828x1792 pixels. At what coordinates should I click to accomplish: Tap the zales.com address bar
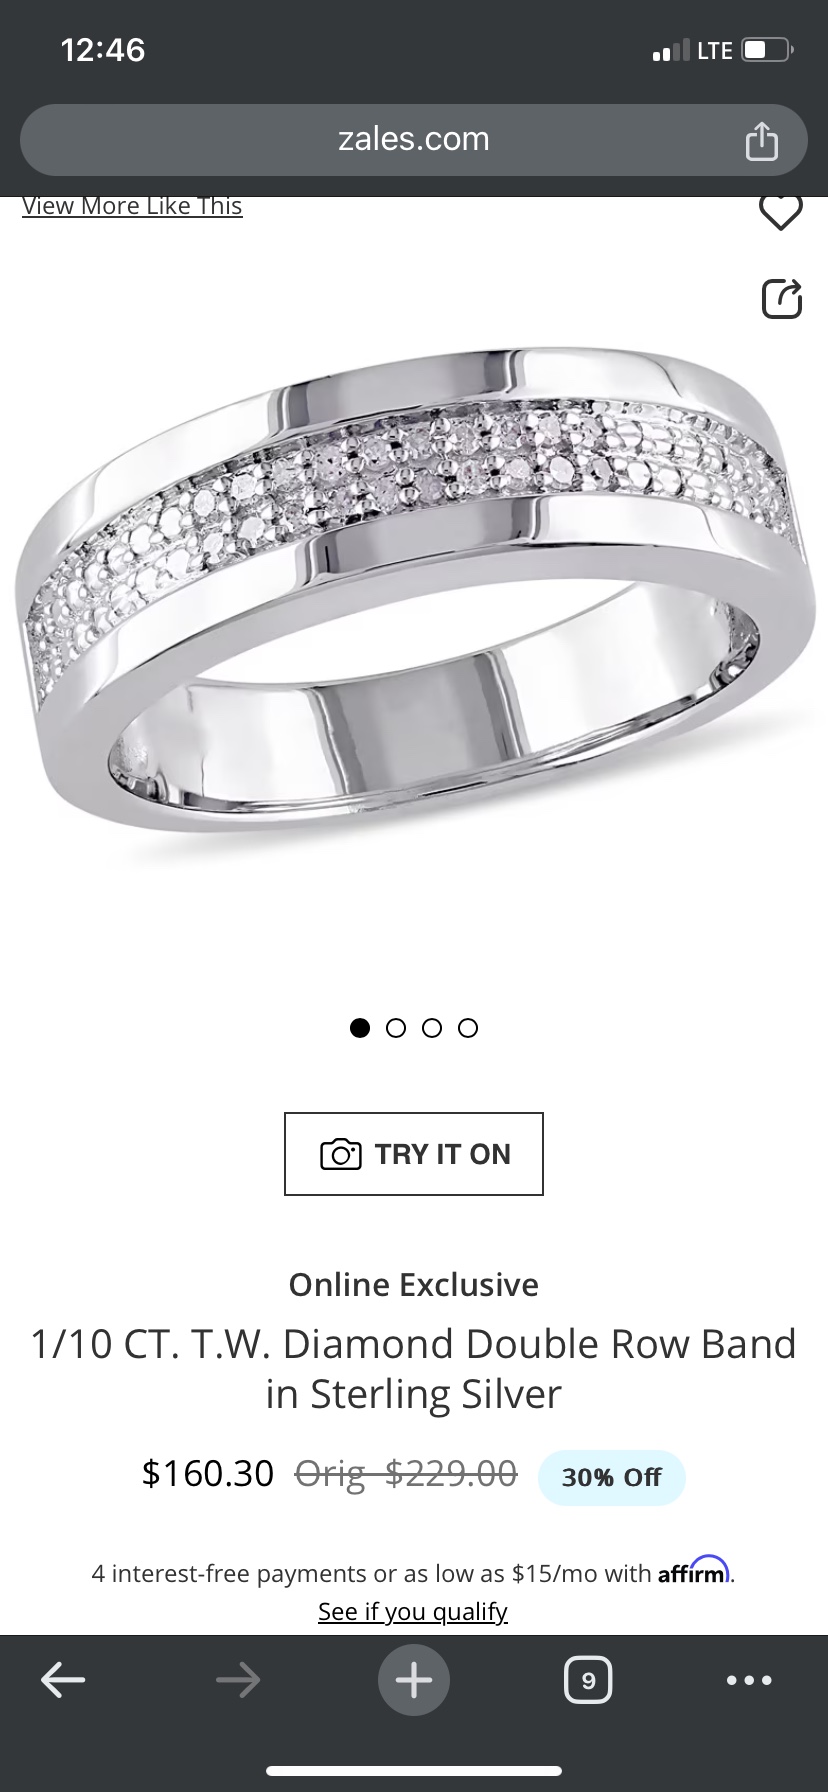[x=414, y=140]
